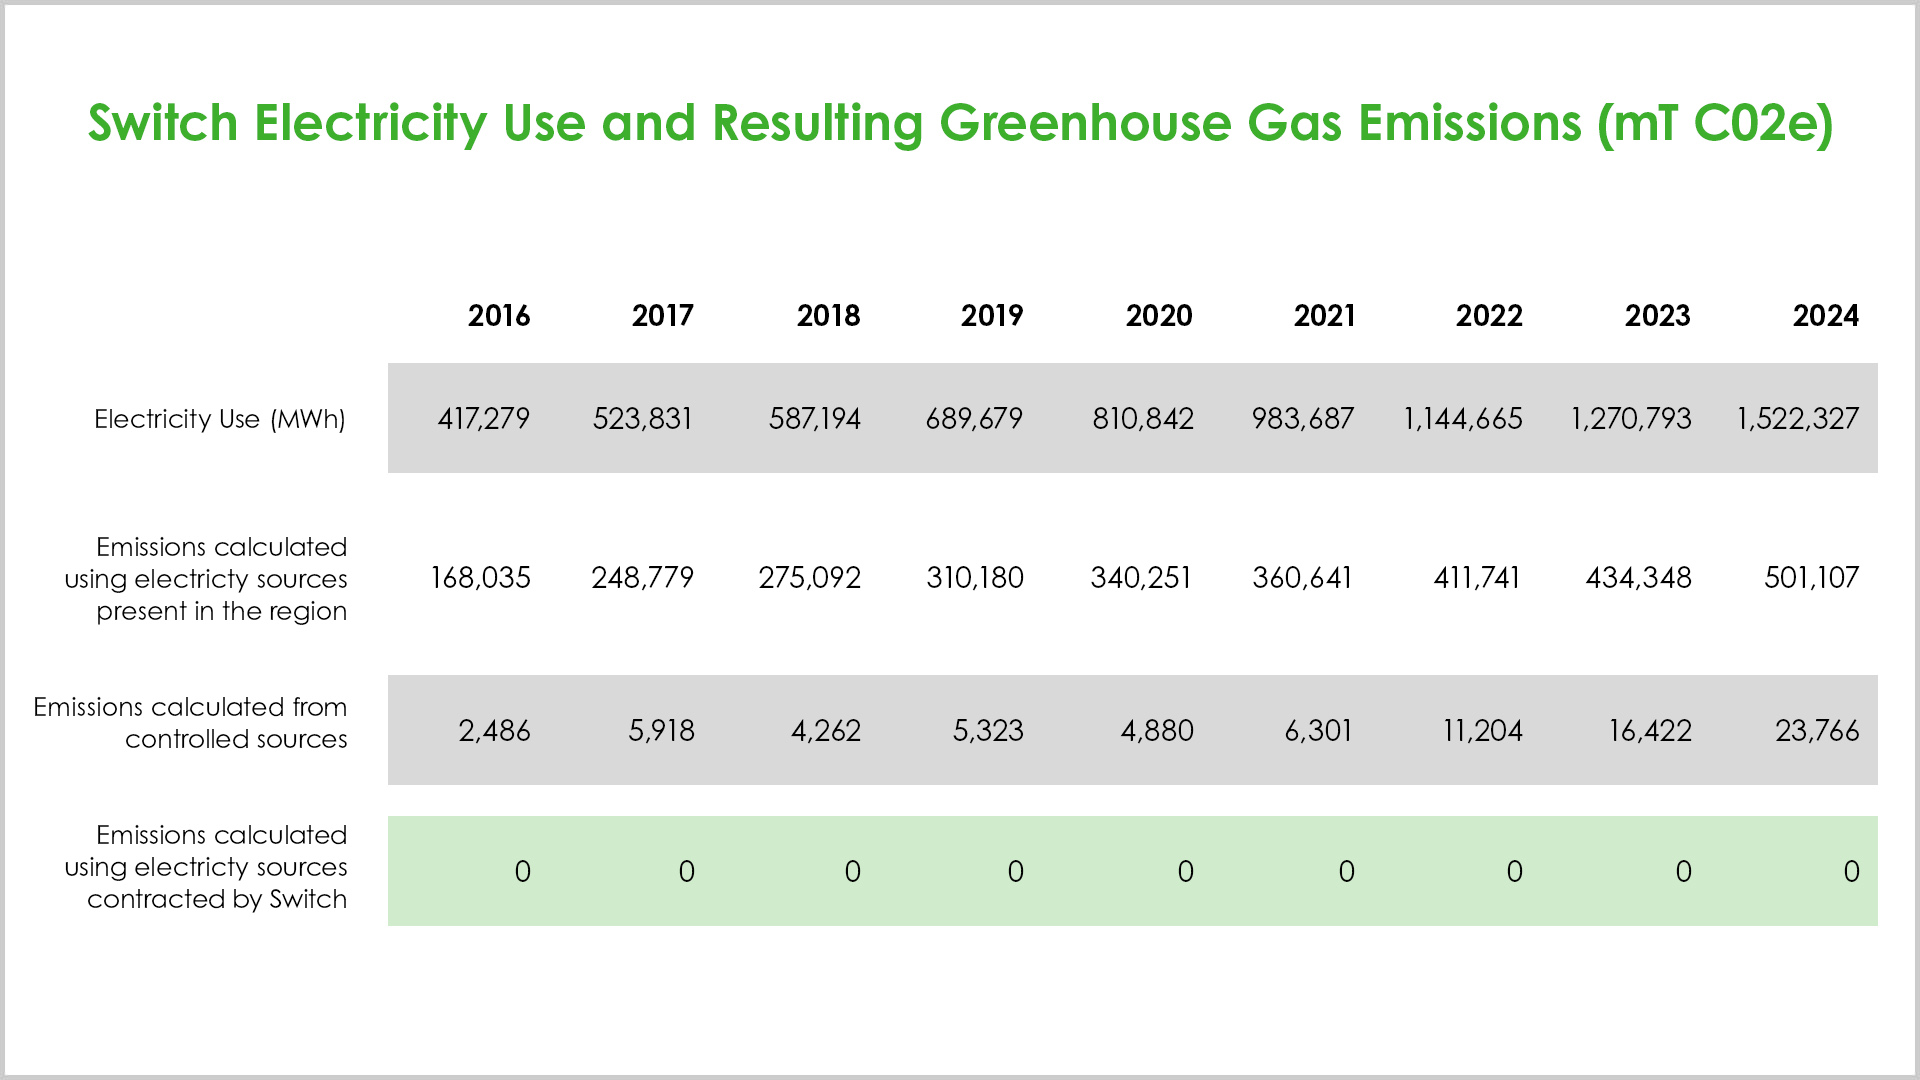The height and width of the screenshot is (1080, 1920).
Task: Pick controlled sources value 5,918
Action: click(x=661, y=731)
